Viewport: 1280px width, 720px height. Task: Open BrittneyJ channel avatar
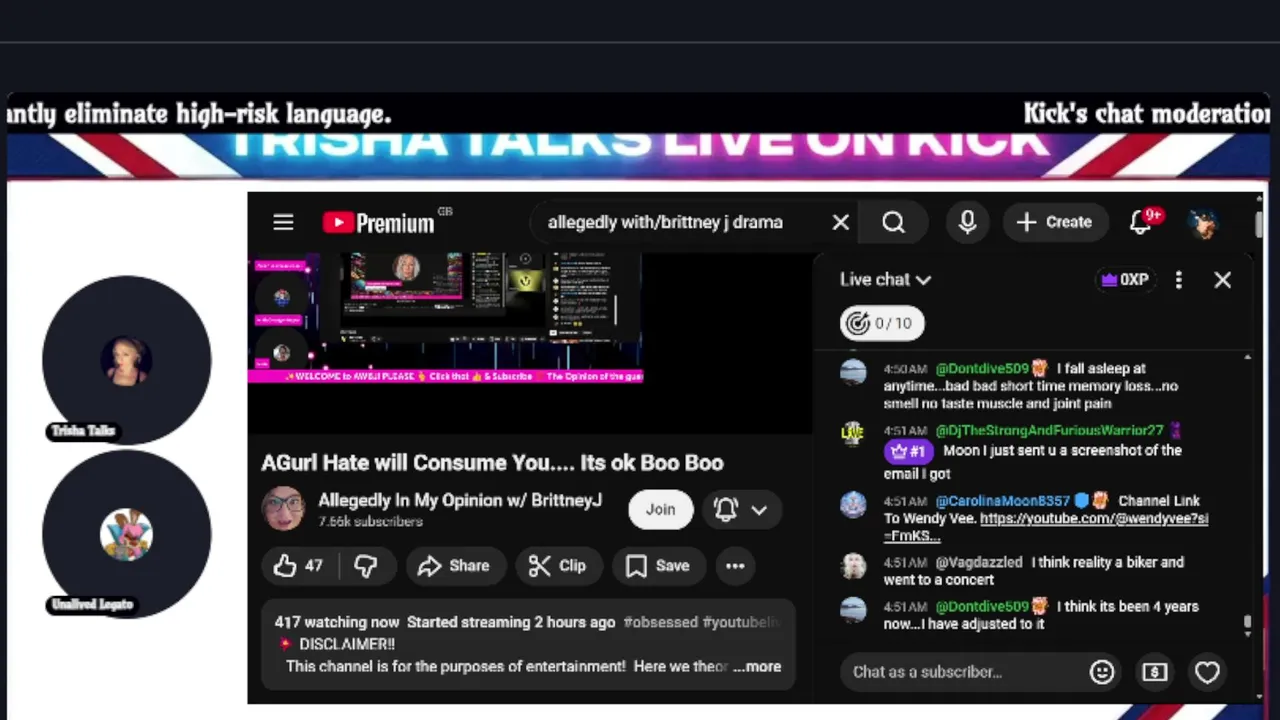click(x=283, y=509)
